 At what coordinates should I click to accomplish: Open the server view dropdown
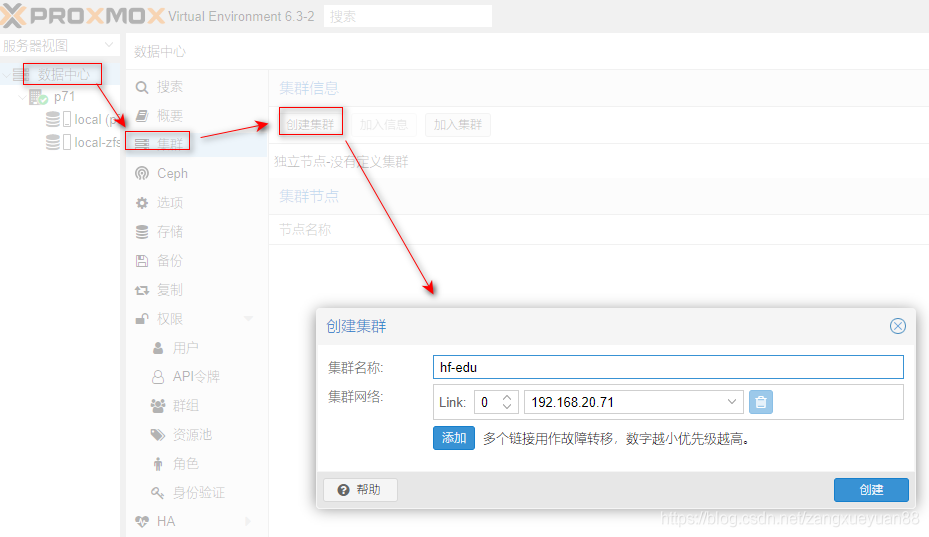coord(109,45)
